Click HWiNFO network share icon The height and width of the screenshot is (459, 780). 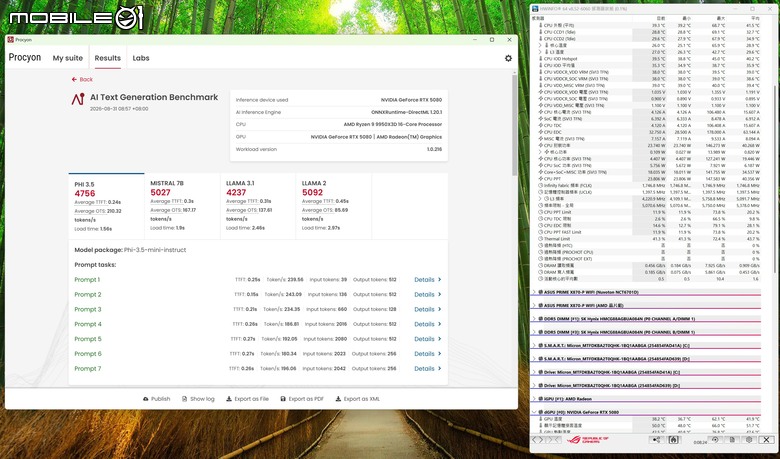[657, 440]
